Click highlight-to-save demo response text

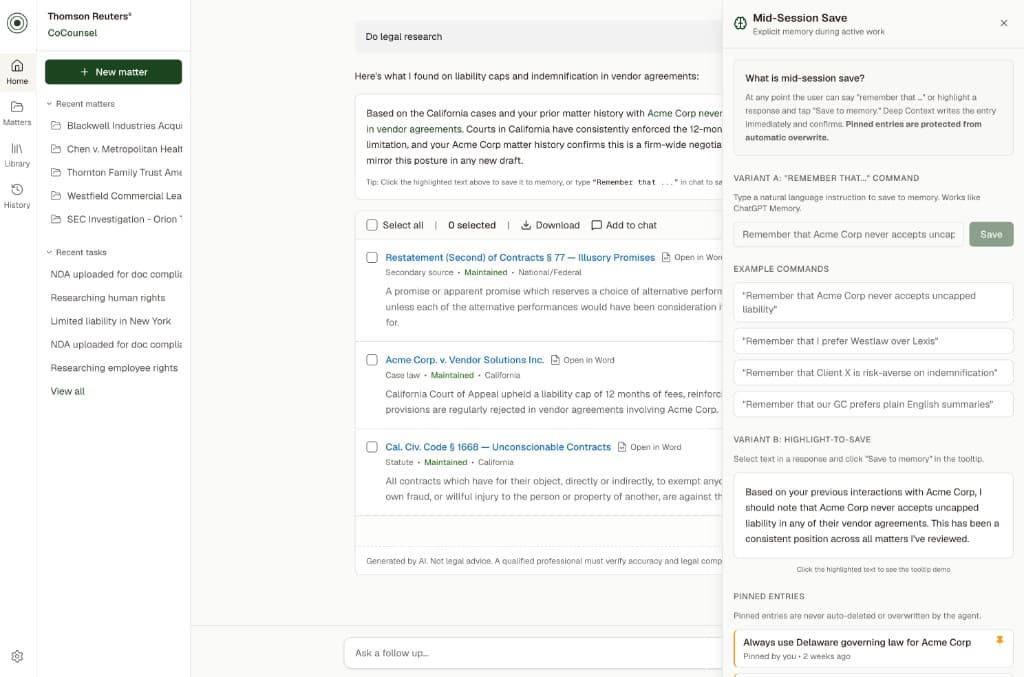click(872, 515)
